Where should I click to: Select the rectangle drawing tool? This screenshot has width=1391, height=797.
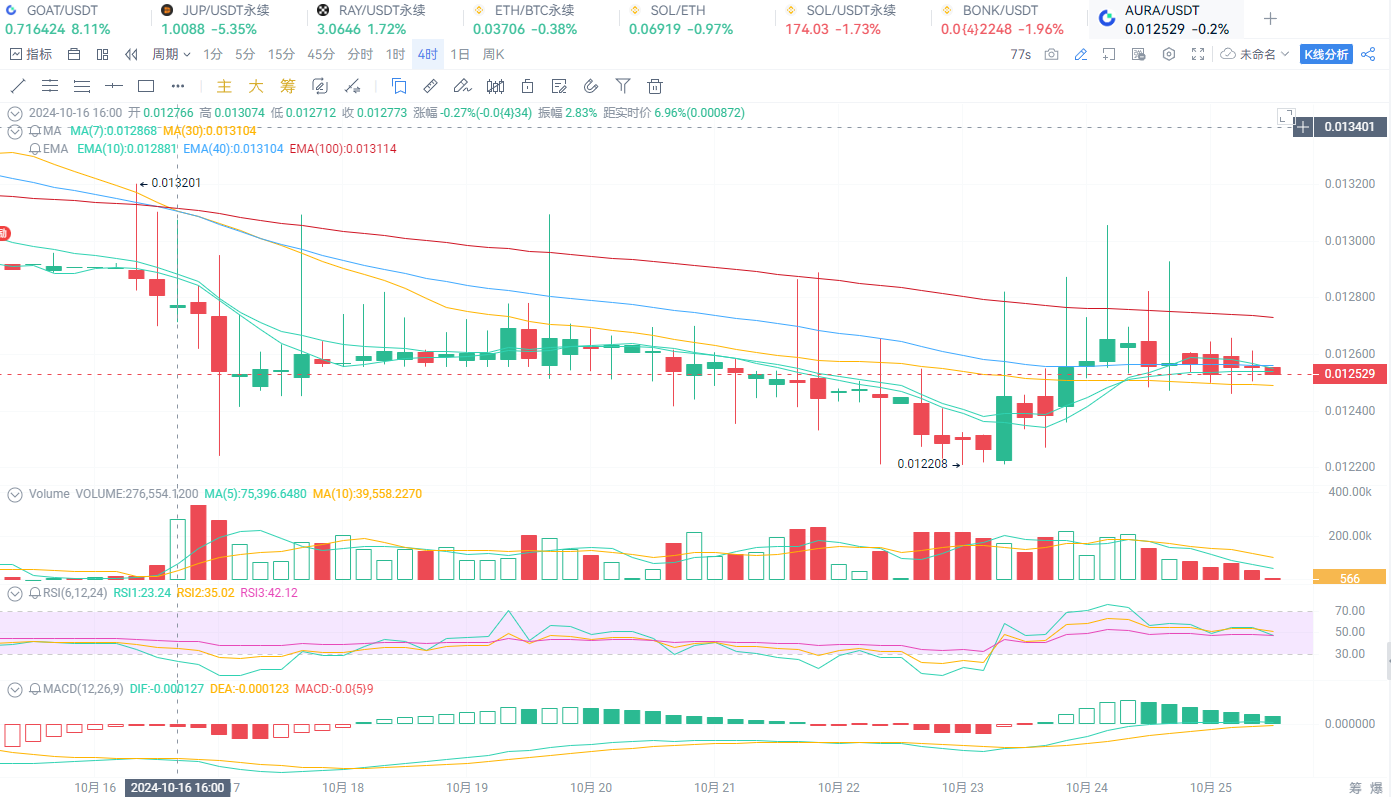pyautogui.click(x=146, y=86)
